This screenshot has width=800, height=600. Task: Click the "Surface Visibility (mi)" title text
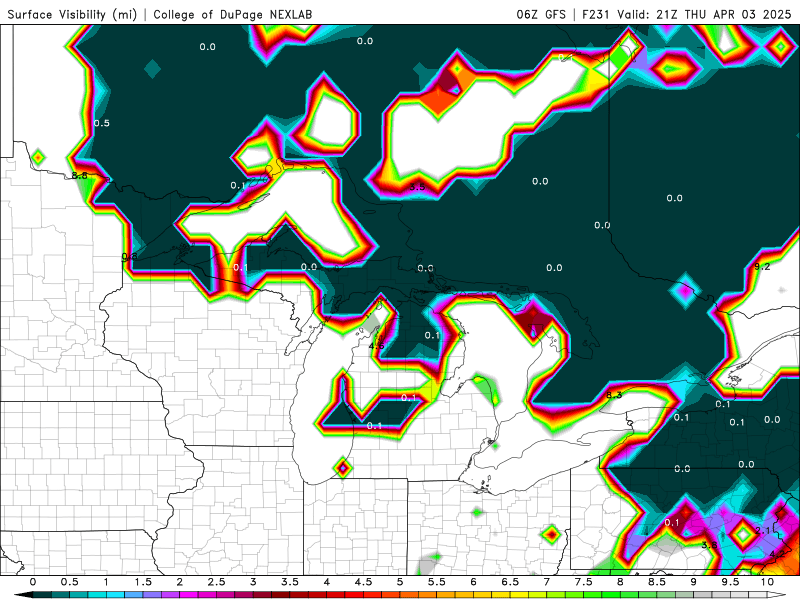coord(72,14)
